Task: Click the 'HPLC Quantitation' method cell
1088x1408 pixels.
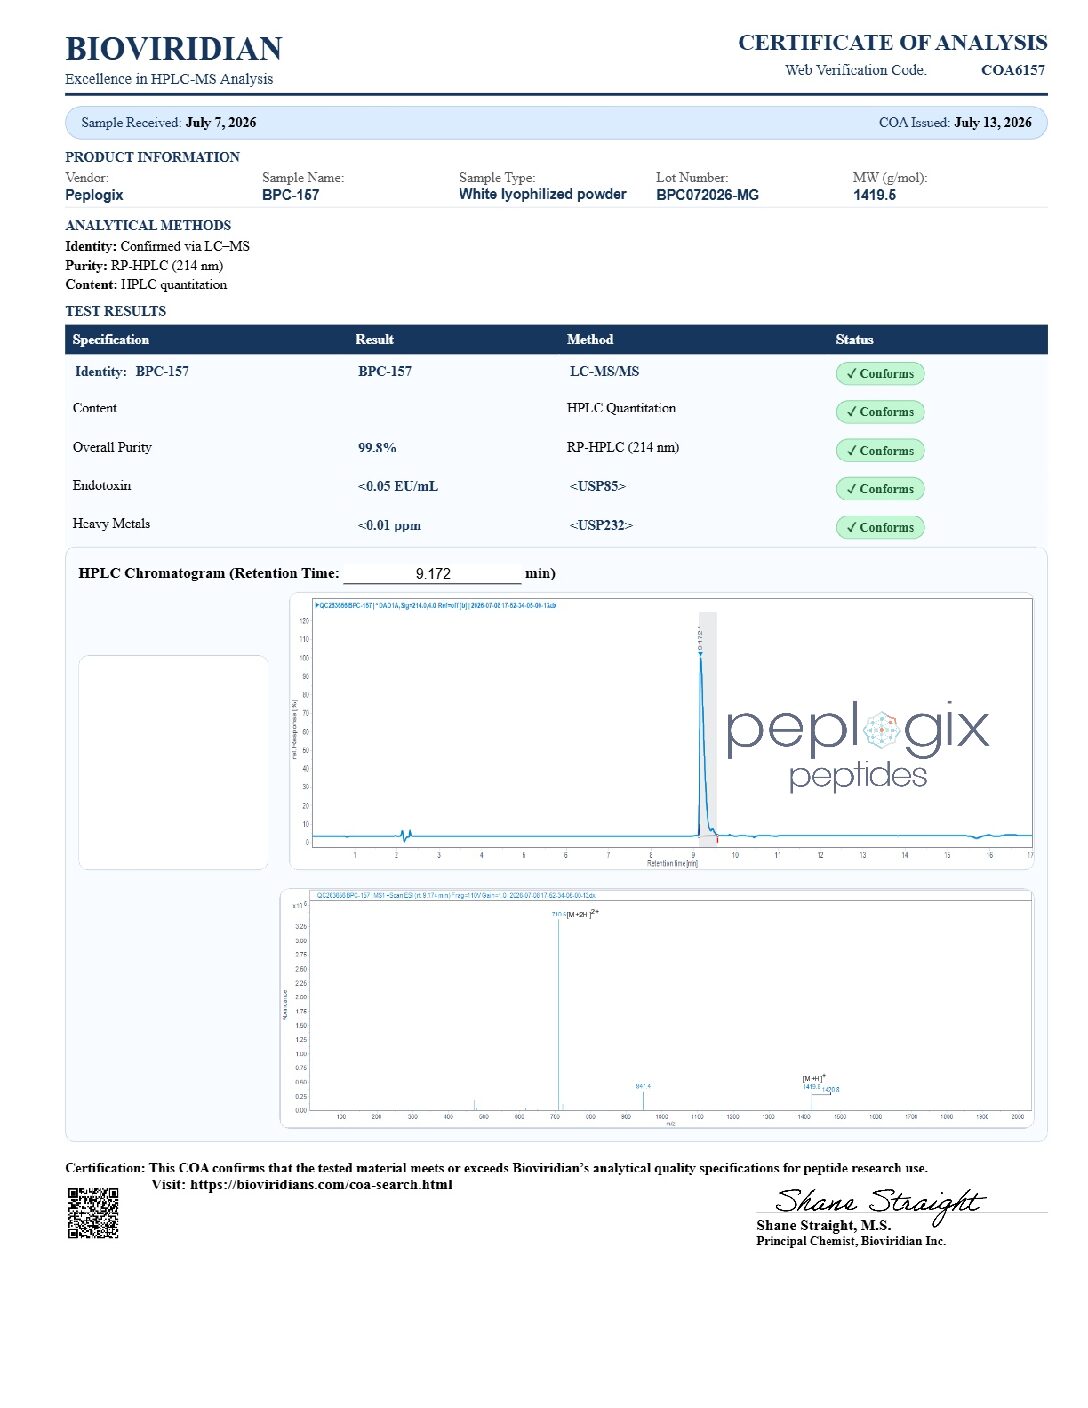Action: point(621,408)
